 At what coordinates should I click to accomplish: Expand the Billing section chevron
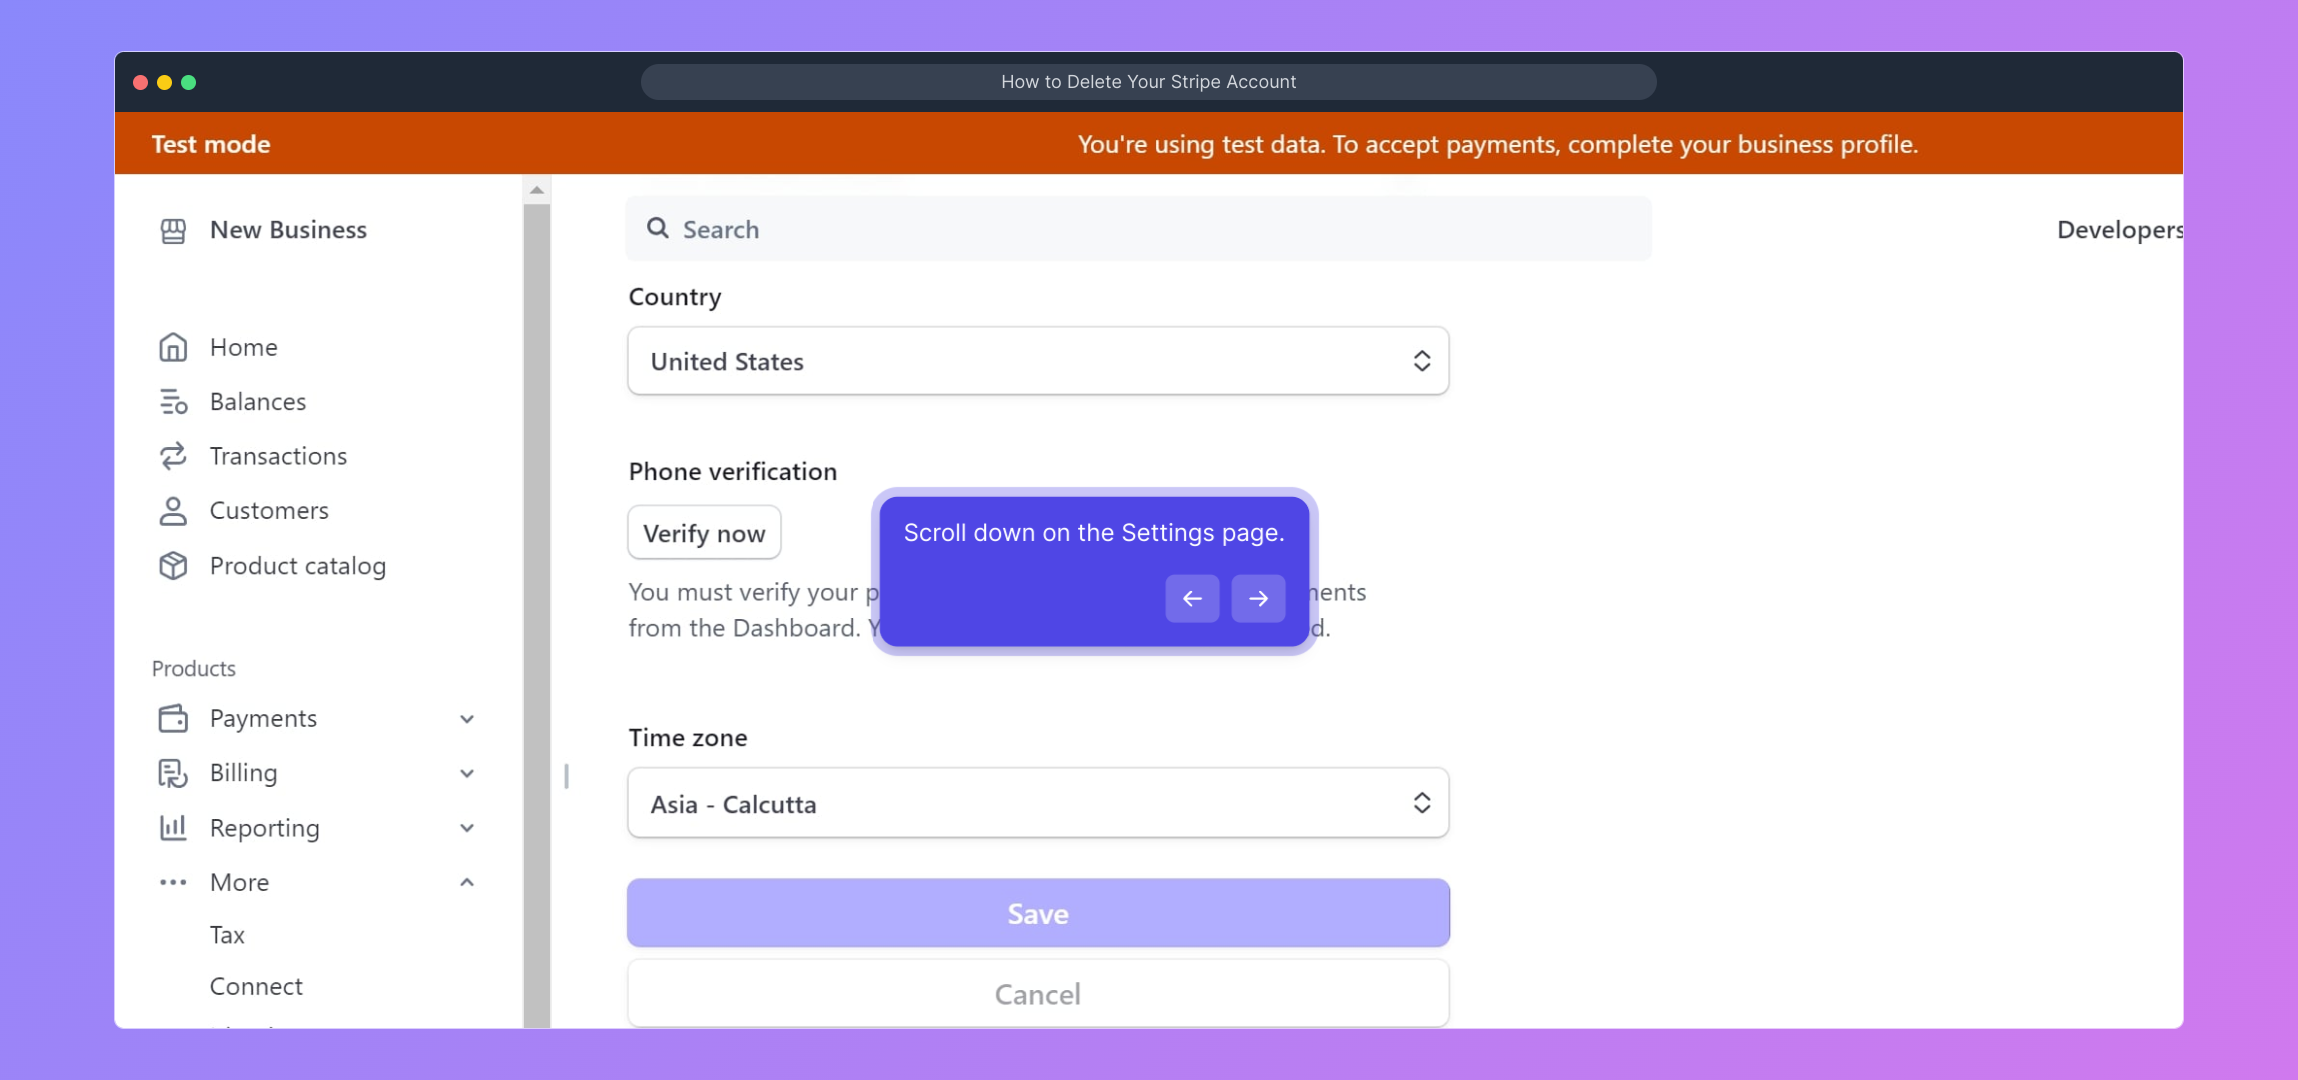pyautogui.click(x=467, y=773)
